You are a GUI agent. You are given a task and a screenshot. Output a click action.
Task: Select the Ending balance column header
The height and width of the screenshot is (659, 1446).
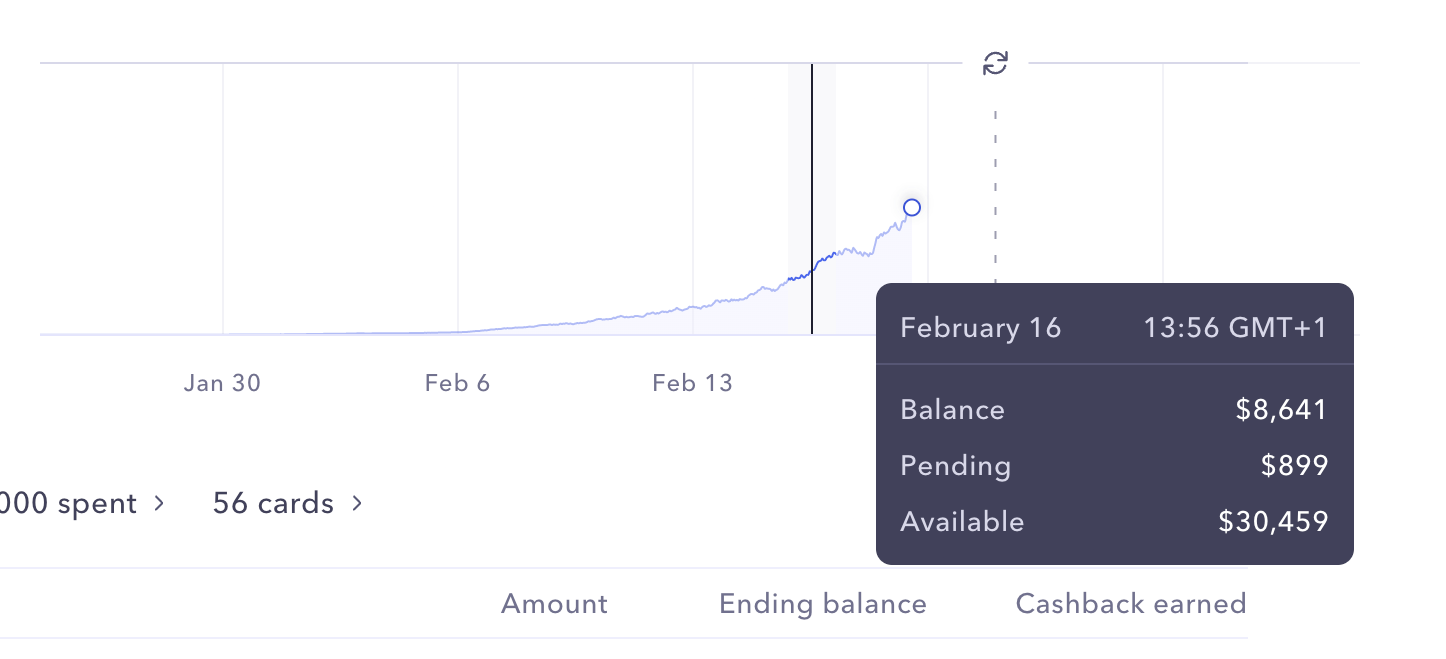(x=822, y=604)
